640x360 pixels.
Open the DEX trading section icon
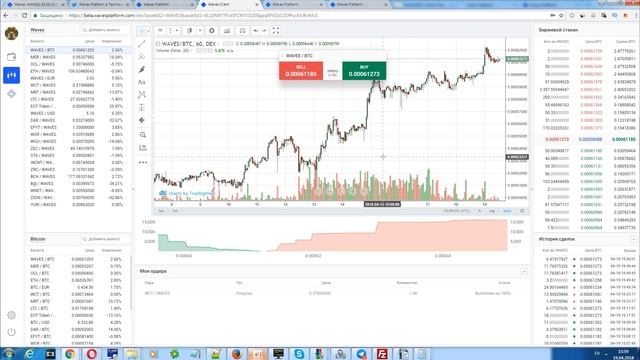[11, 75]
